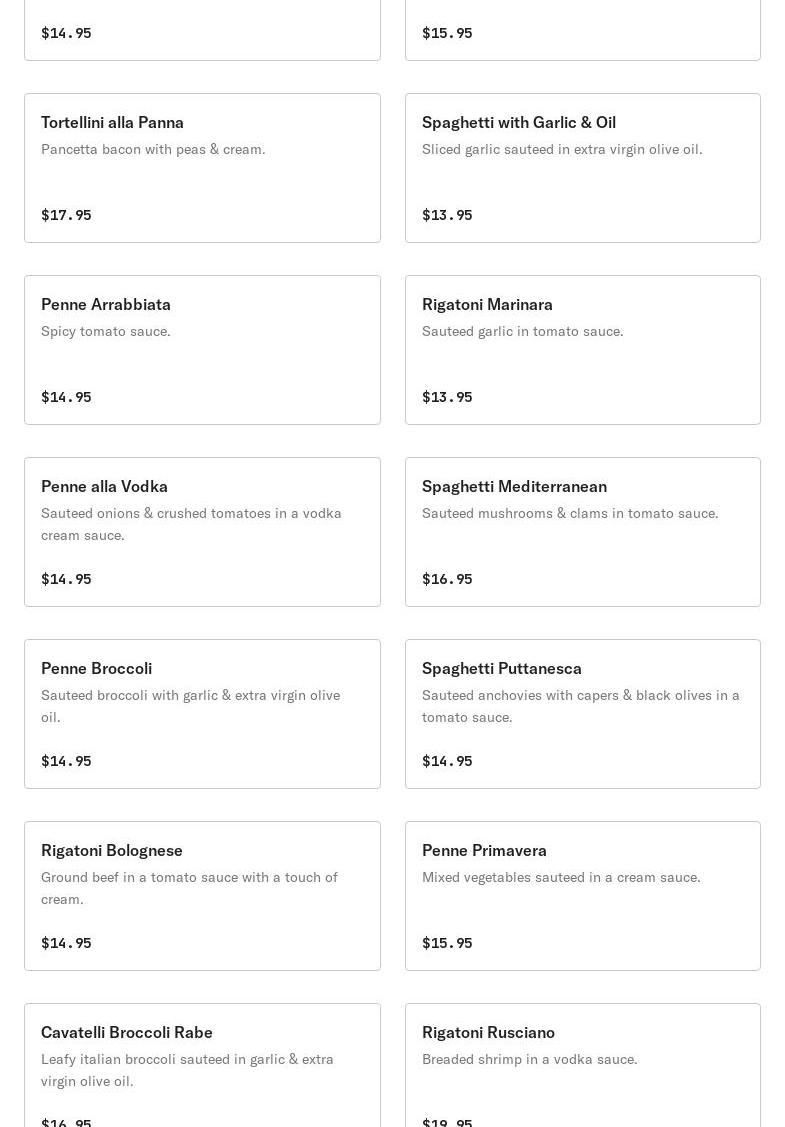Click the $17.95 Tortellini price
The width and height of the screenshot is (785, 1127).
pos(66,215)
